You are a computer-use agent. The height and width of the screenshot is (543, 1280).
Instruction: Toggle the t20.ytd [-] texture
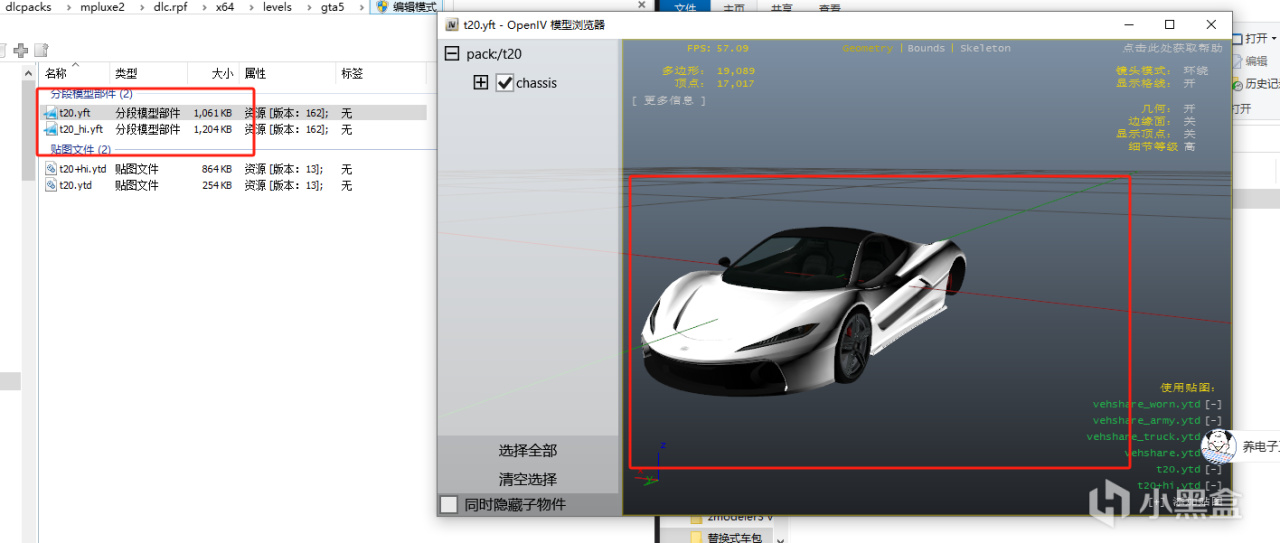[x=1213, y=469]
